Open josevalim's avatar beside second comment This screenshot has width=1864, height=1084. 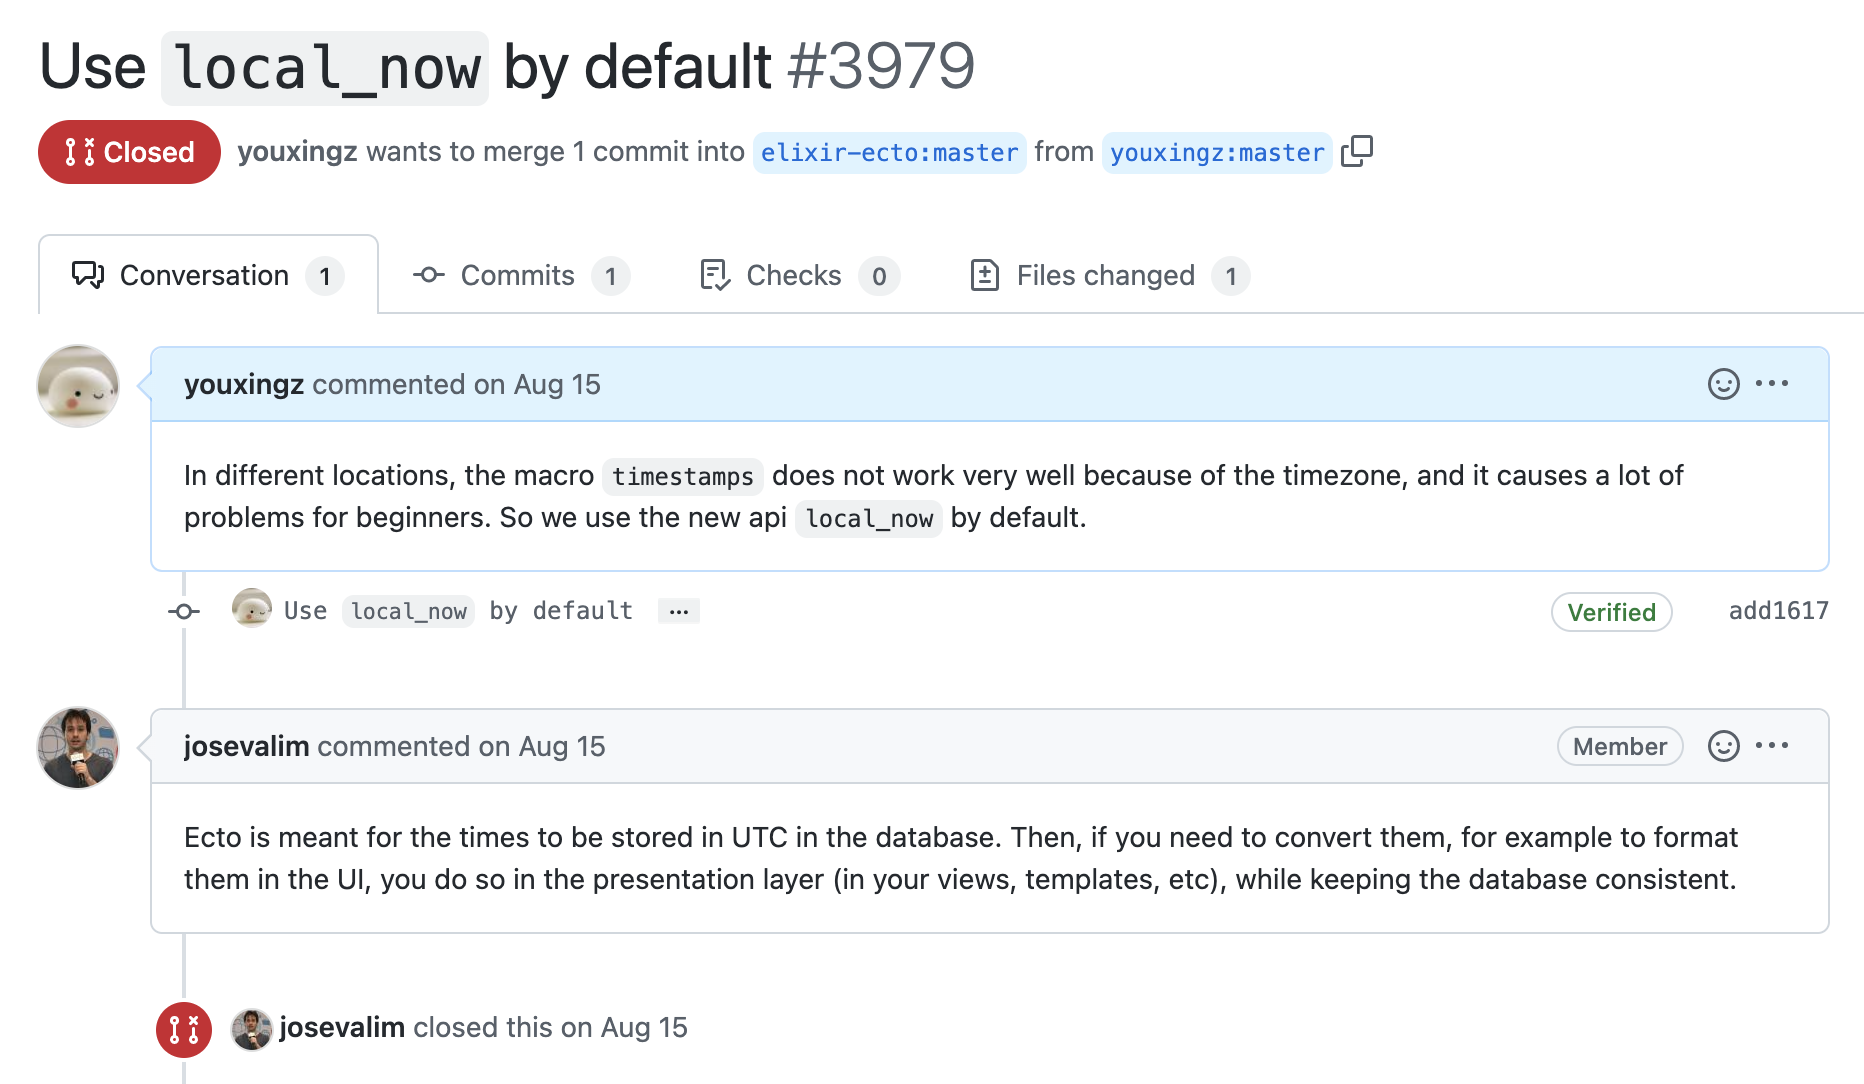[78, 748]
